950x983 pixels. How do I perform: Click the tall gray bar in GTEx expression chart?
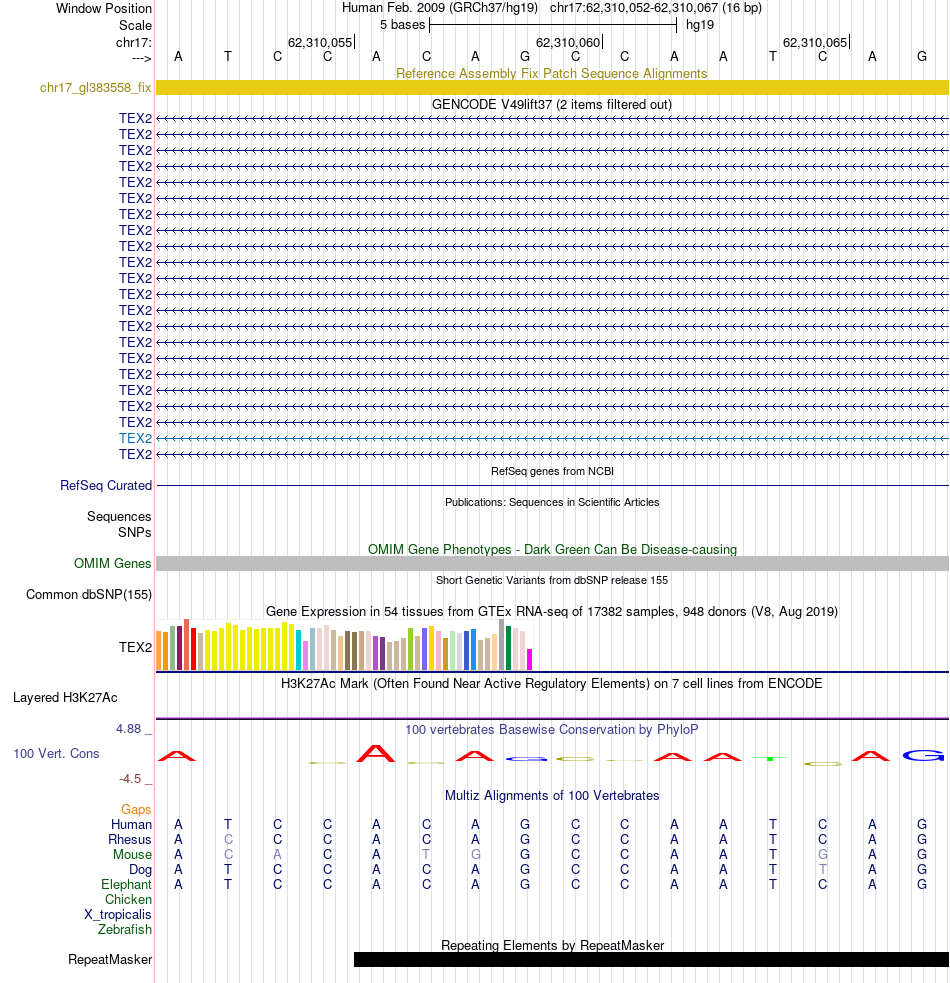(x=502, y=644)
